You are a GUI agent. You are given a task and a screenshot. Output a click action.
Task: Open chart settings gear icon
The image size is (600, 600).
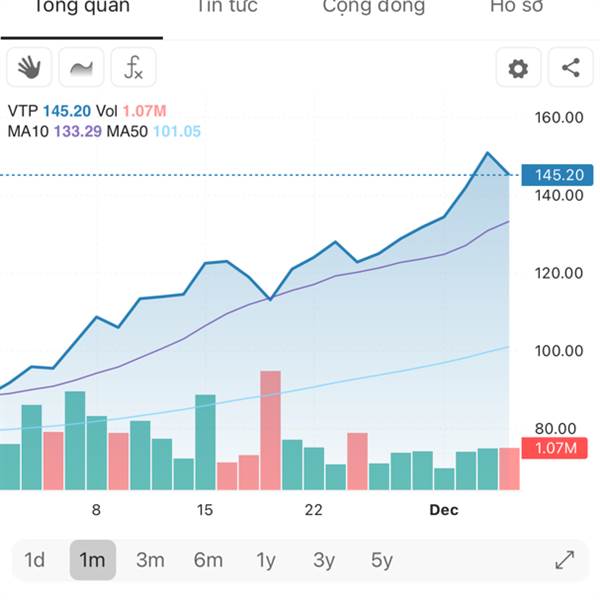pos(518,68)
